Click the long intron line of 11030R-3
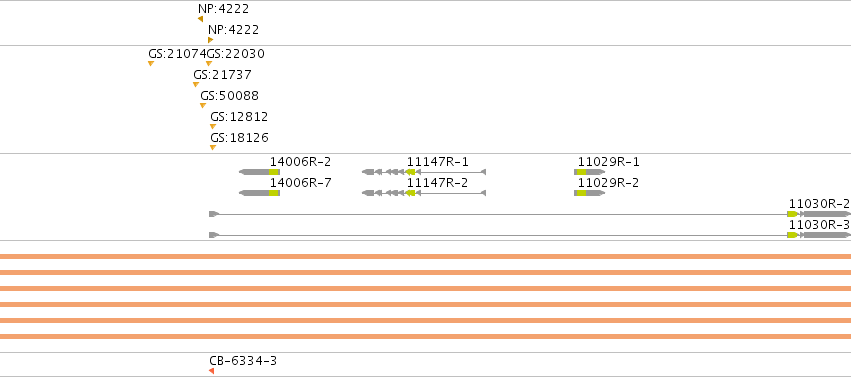851x377 pixels. [x=502, y=235]
